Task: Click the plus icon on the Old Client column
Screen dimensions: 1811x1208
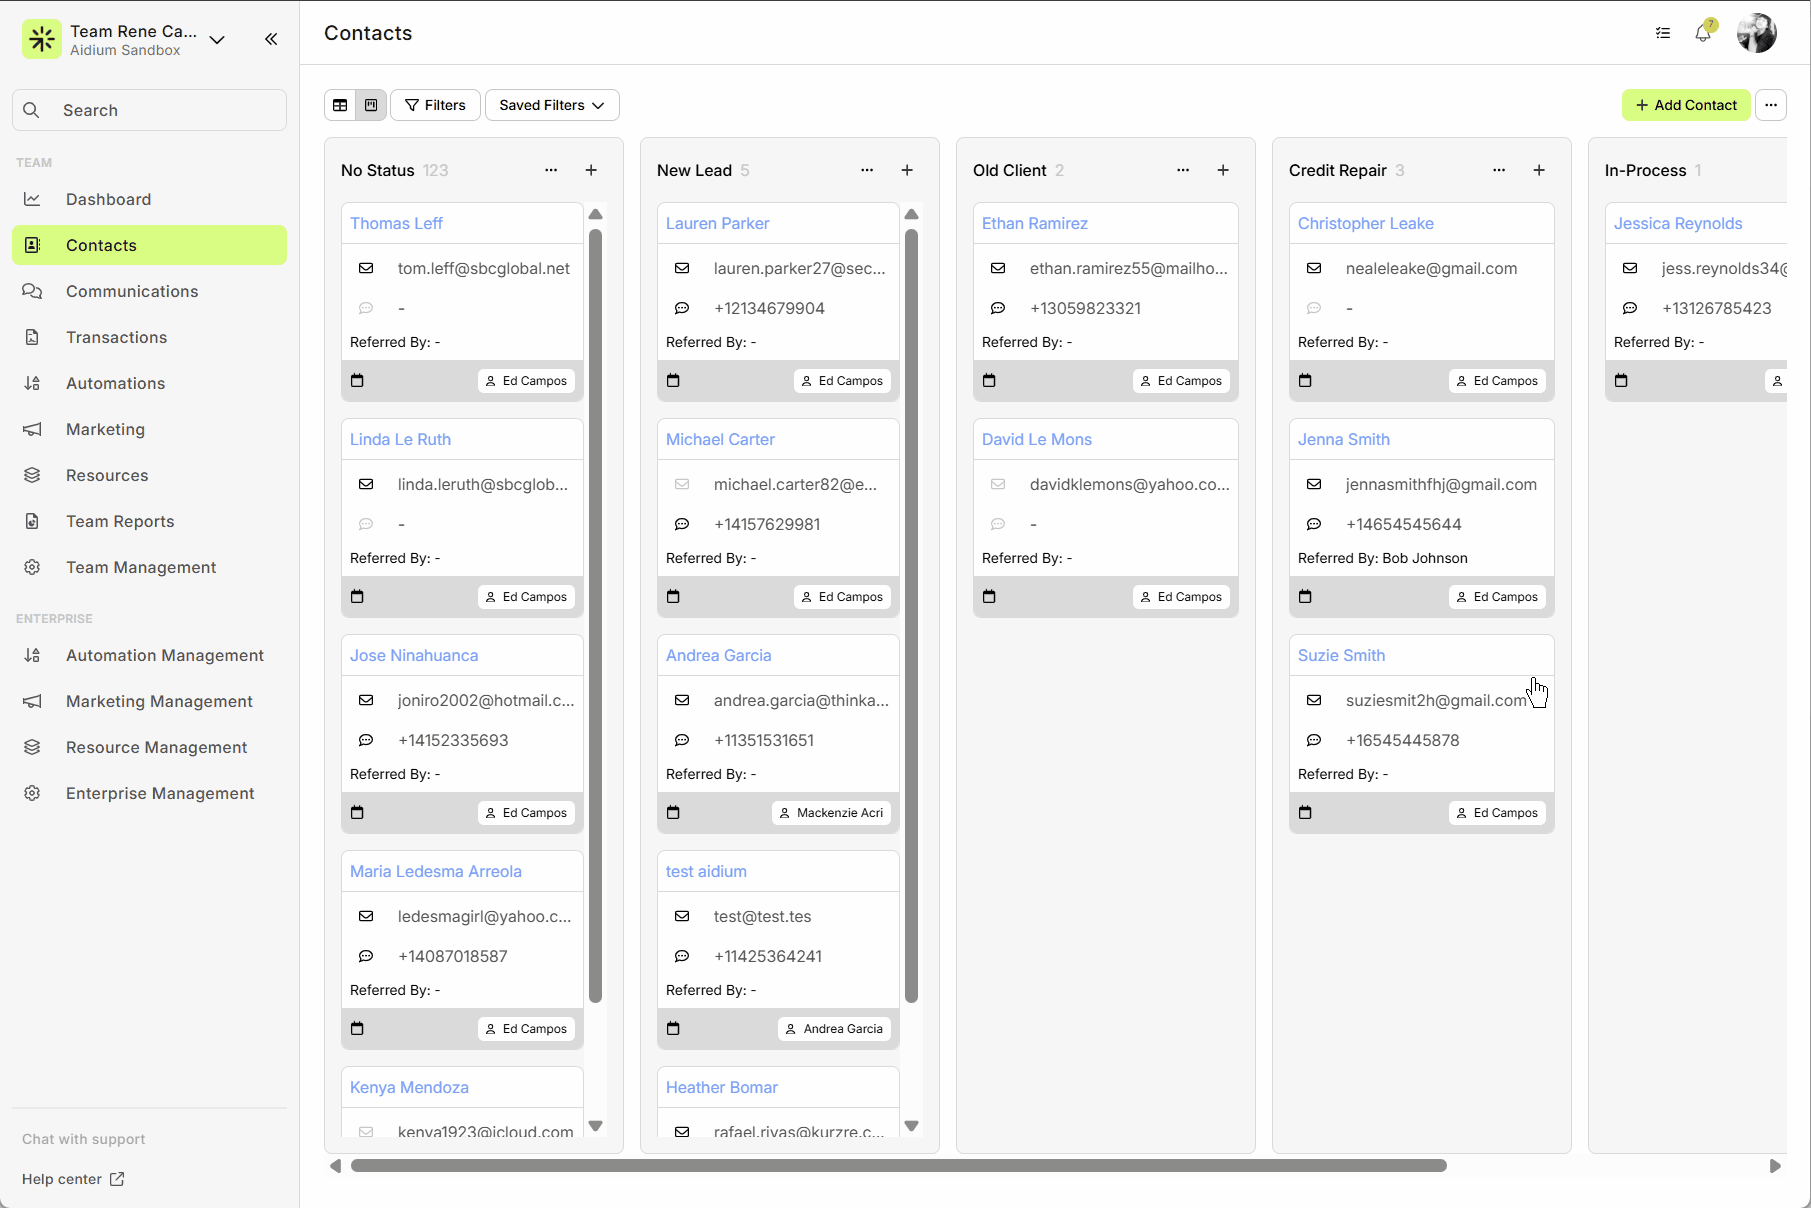Action: (x=1223, y=170)
